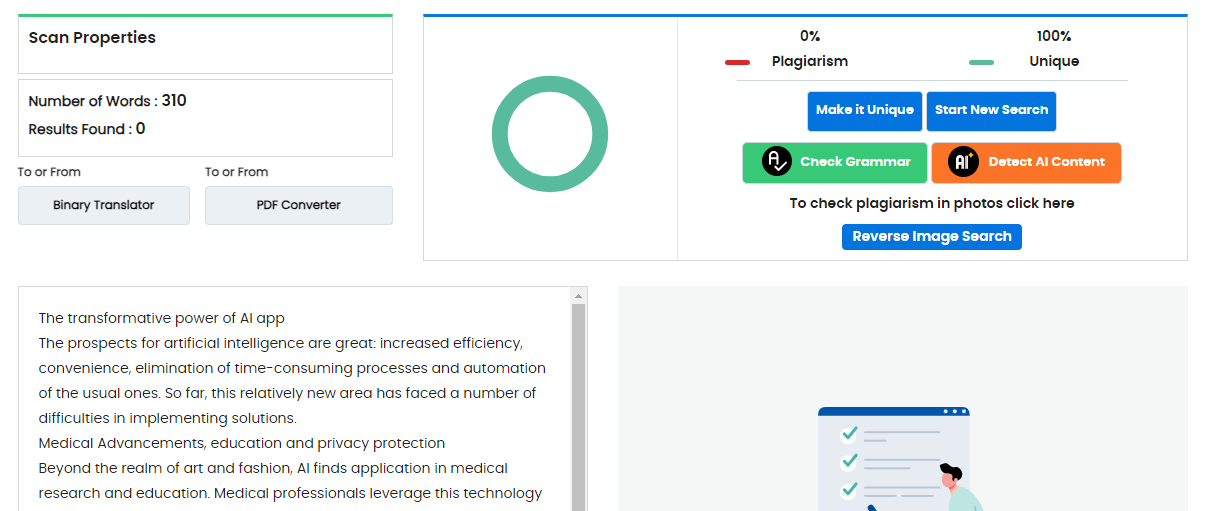Click the 'Plagiarism' legend label

[x=810, y=61]
